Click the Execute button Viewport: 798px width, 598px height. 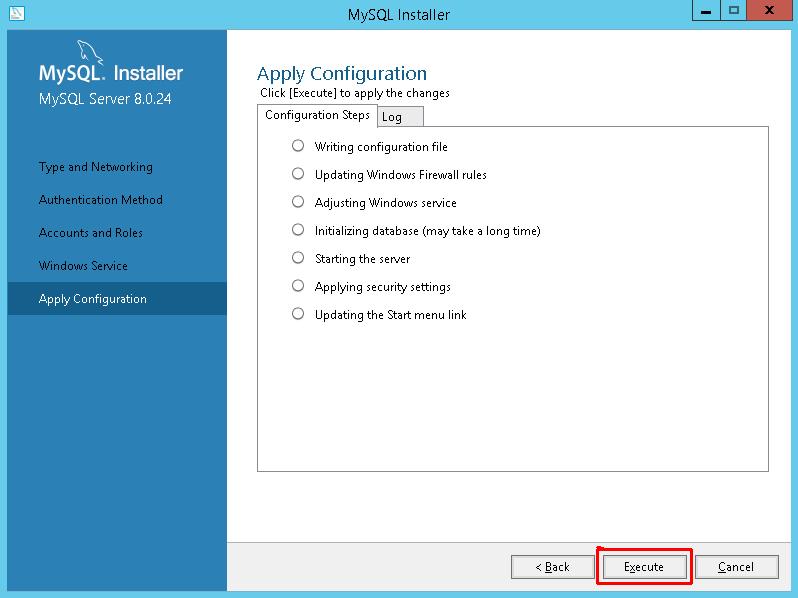644,566
